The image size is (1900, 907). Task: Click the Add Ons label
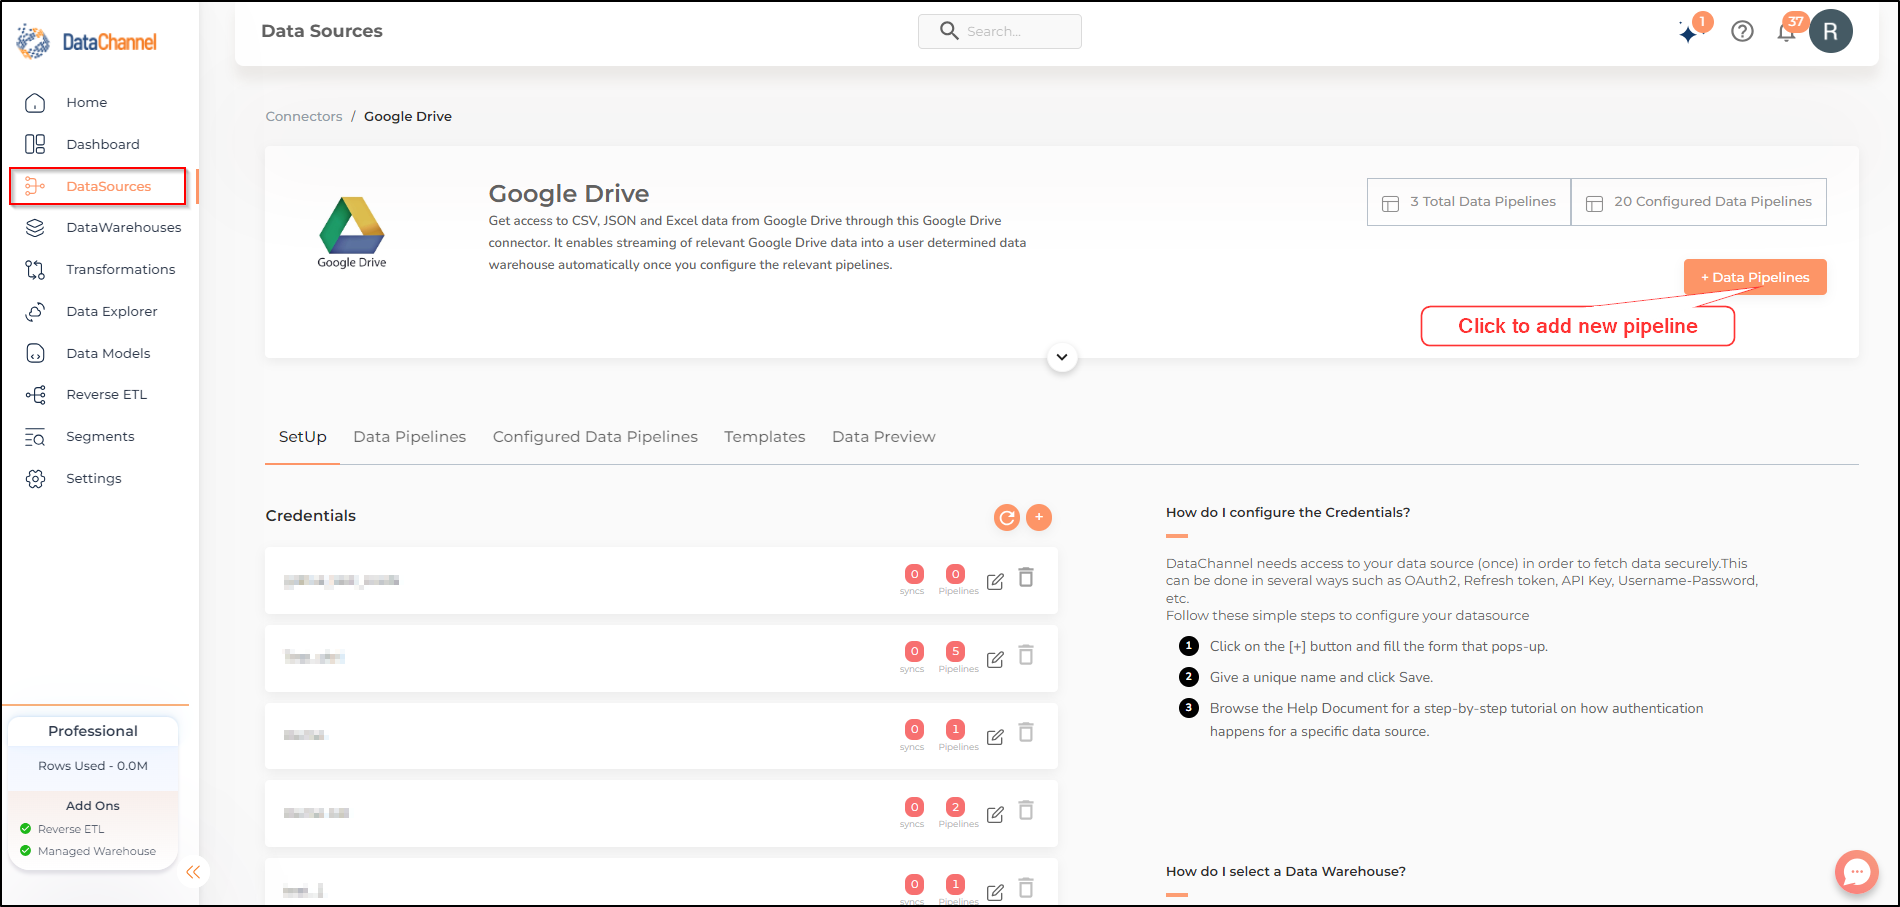(93, 806)
